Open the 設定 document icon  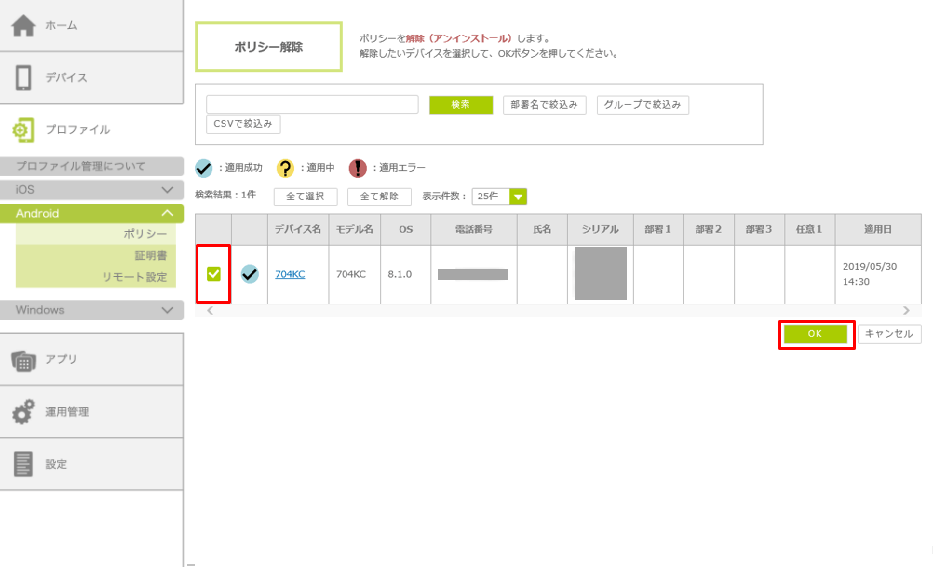click(x=23, y=464)
